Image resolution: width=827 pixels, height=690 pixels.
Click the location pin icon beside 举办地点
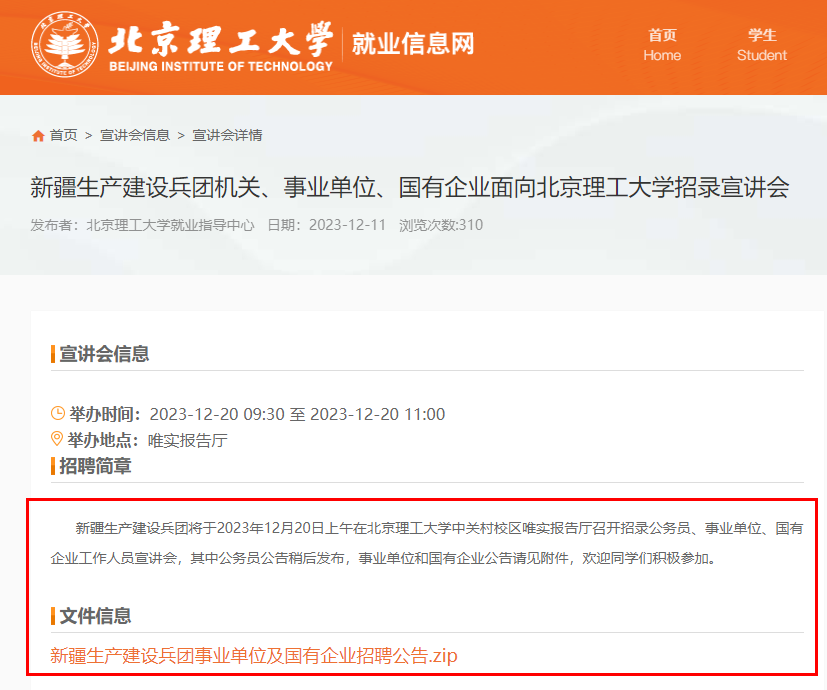coord(56,438)
